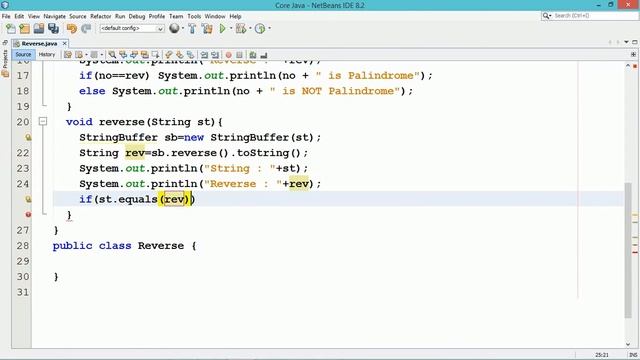Click the warning hint bulb beside StringBuffer line
640x360 pixels.
pyautogui.click(x=28, y=137)
